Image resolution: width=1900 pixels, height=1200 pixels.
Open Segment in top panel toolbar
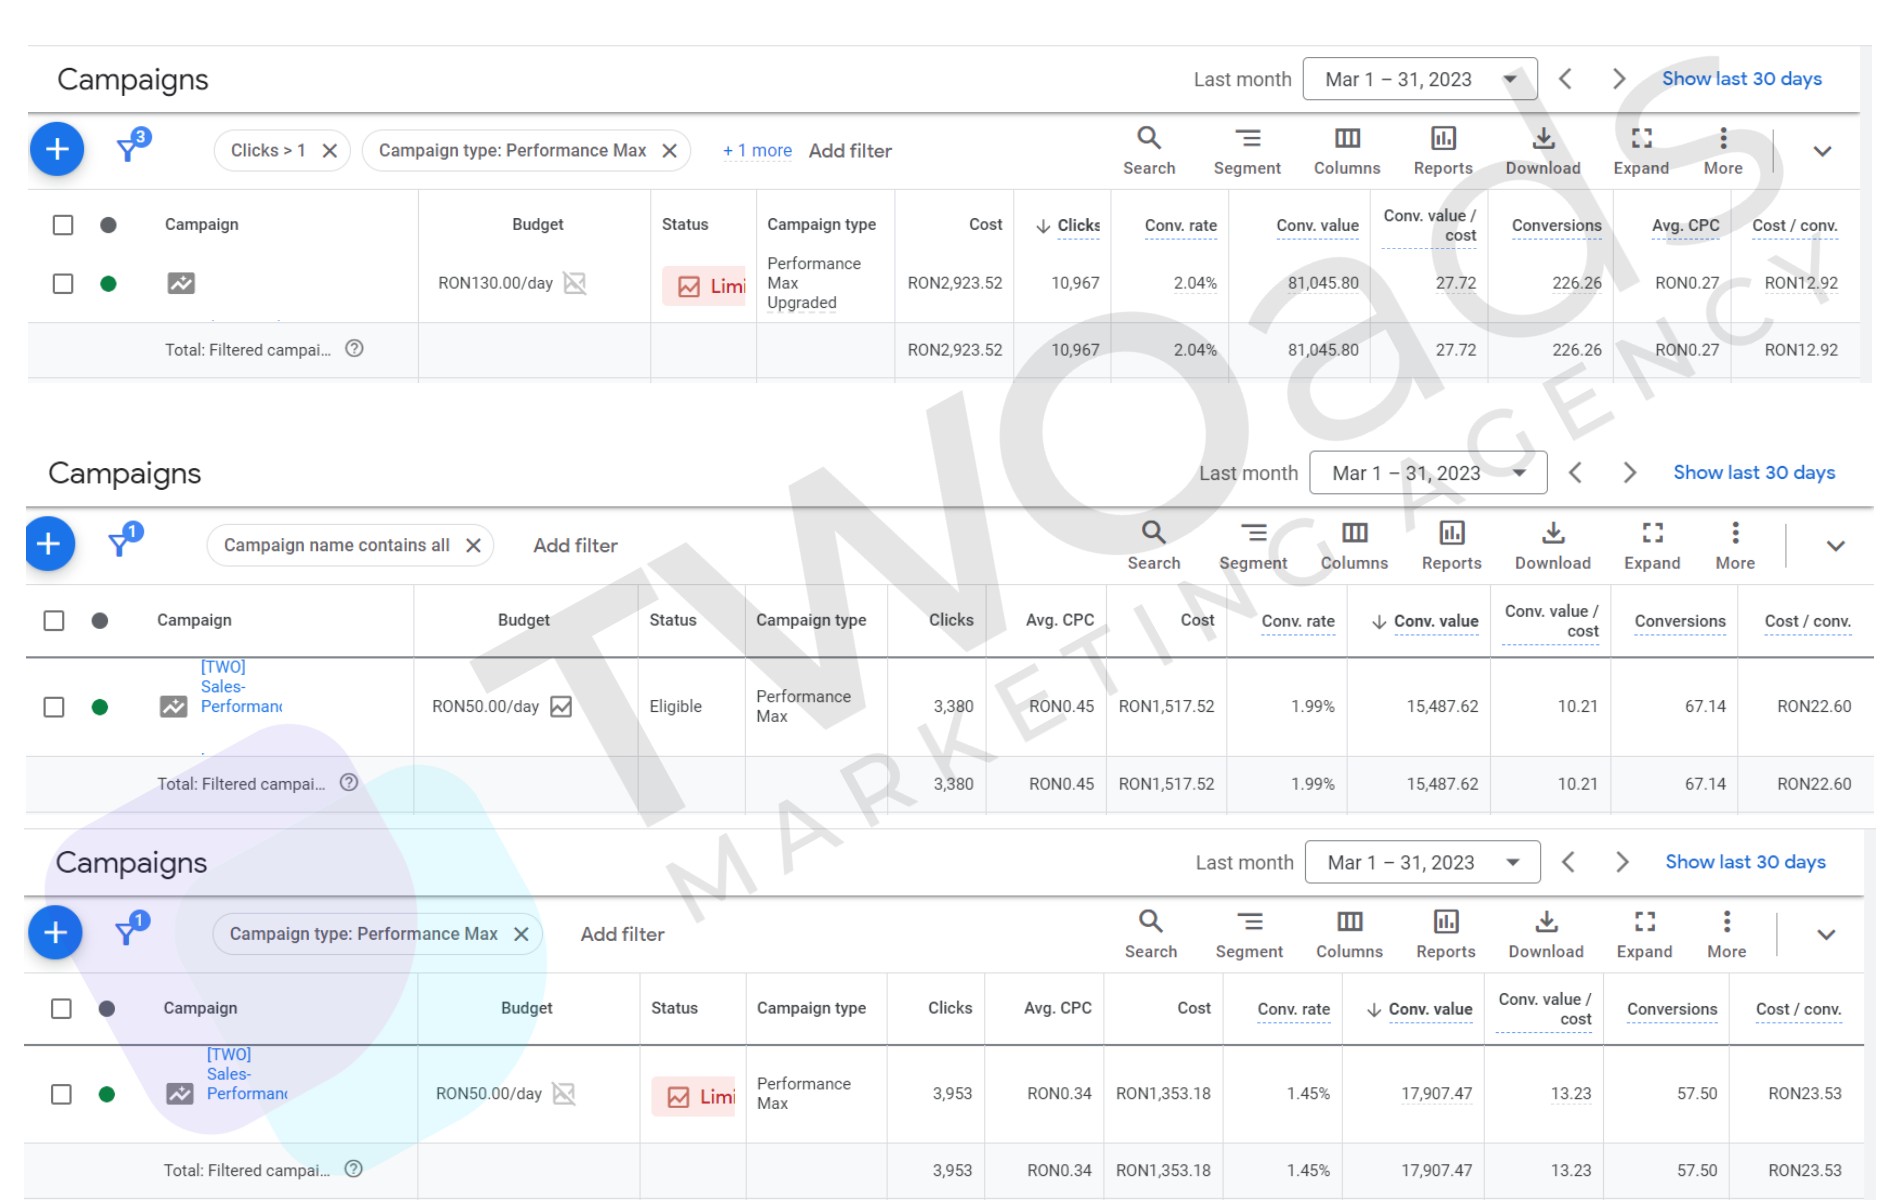point(1247,151)
